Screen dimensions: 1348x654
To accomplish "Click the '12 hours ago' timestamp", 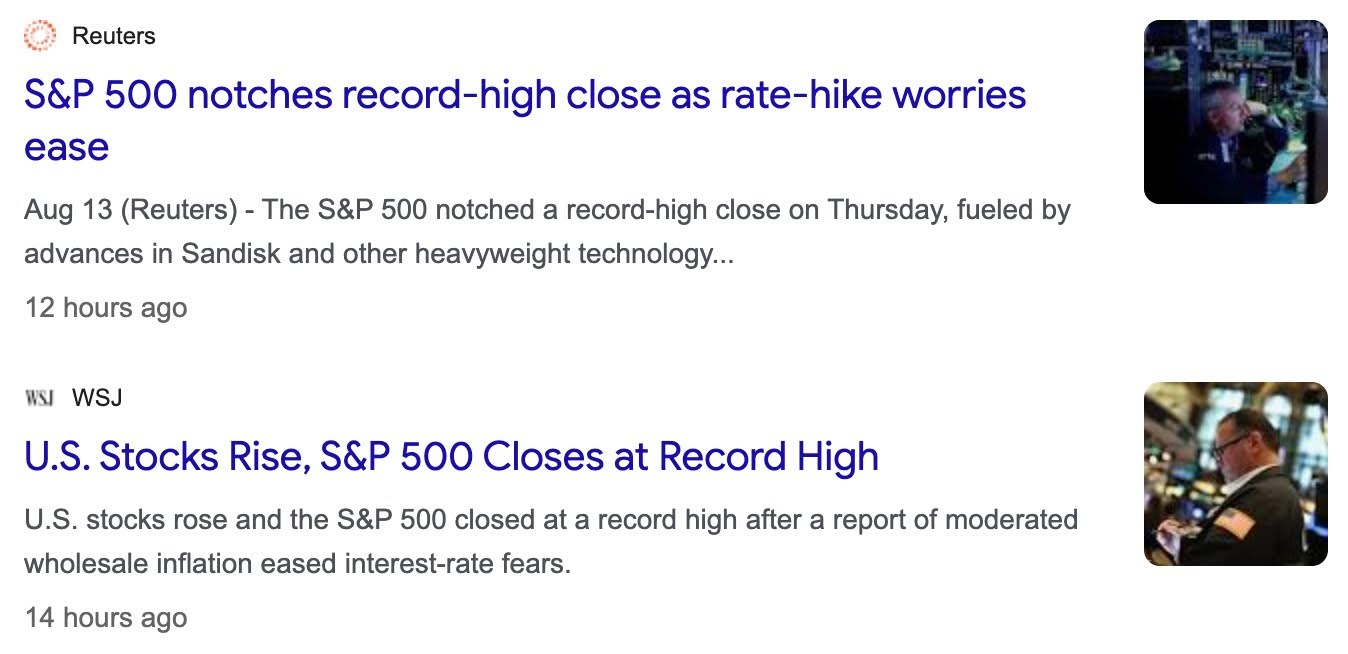I will point(106,307).
